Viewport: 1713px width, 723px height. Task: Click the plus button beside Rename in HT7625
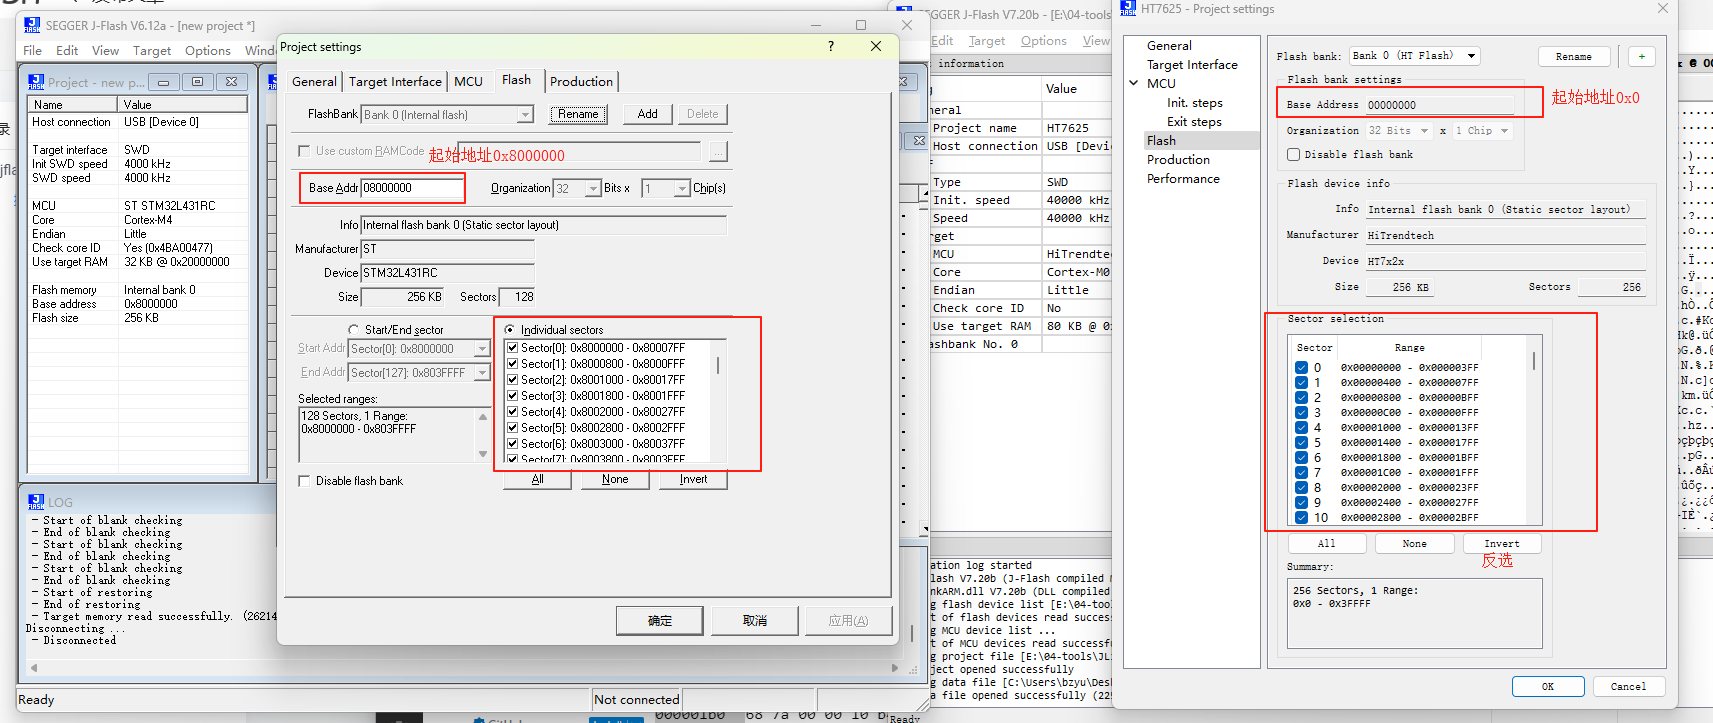[x=1641, y=56]
